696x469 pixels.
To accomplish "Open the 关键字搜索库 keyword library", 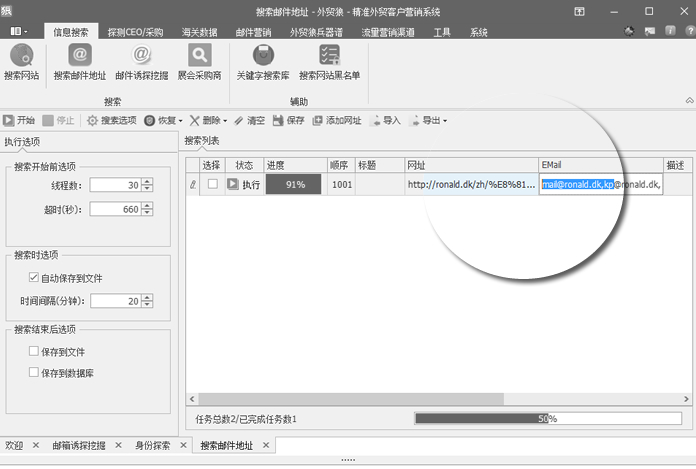I will pyautogui.click(x=263, y=62).
